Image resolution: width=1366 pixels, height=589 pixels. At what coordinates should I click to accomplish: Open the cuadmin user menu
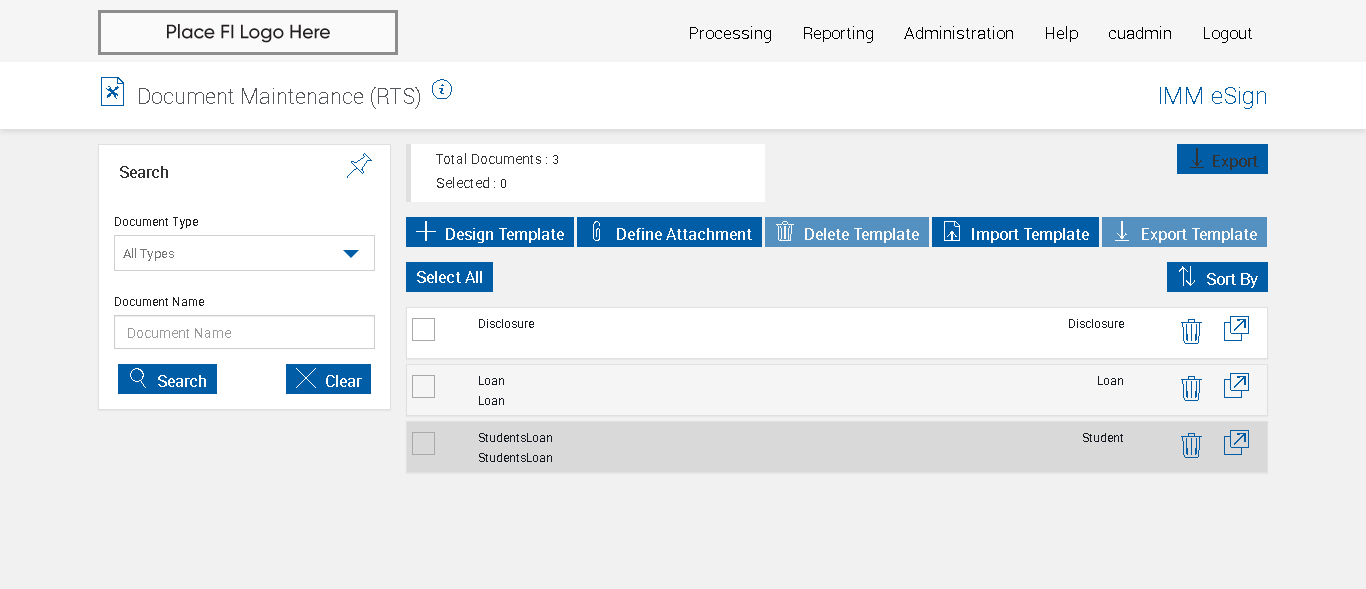[1139, 33]
